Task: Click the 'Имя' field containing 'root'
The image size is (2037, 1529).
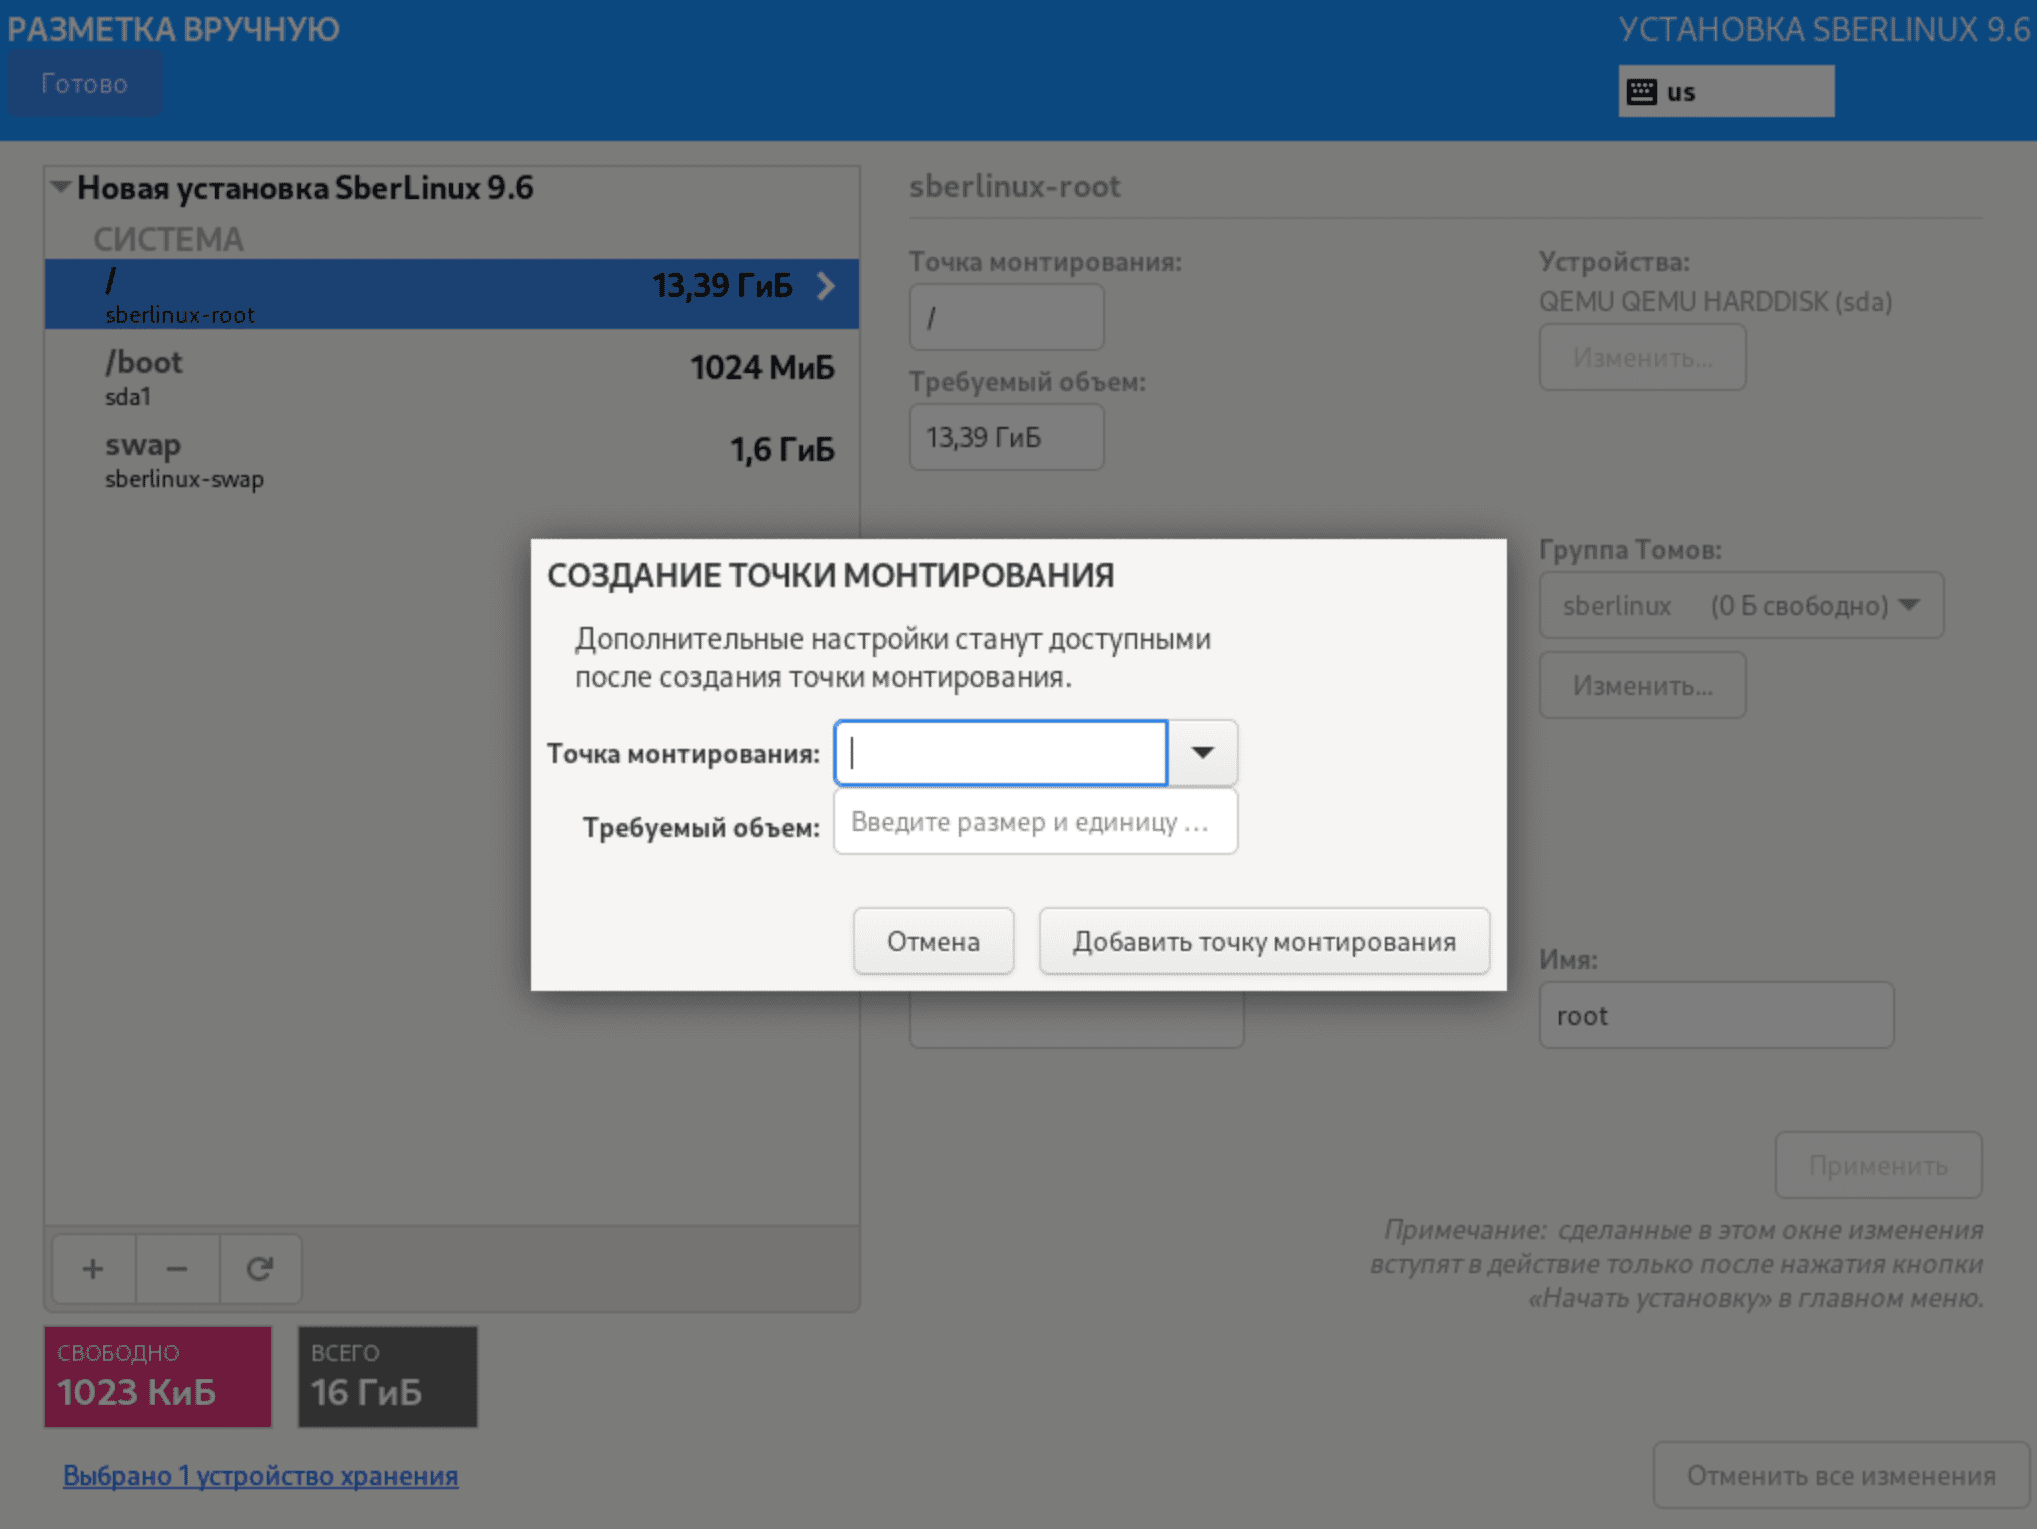Action: pyautogui.click(x=1716, y=1015)
